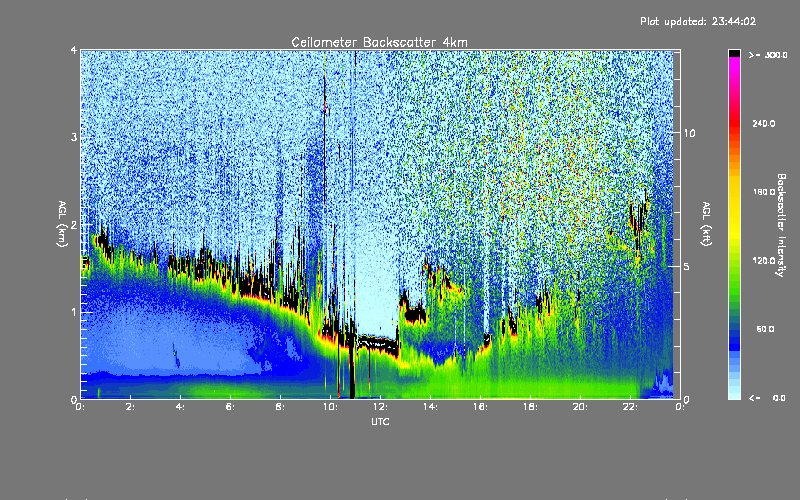Click the "Backscatter Intensity" colorbar label
This screenshot has height=500, width=800.
781,225
